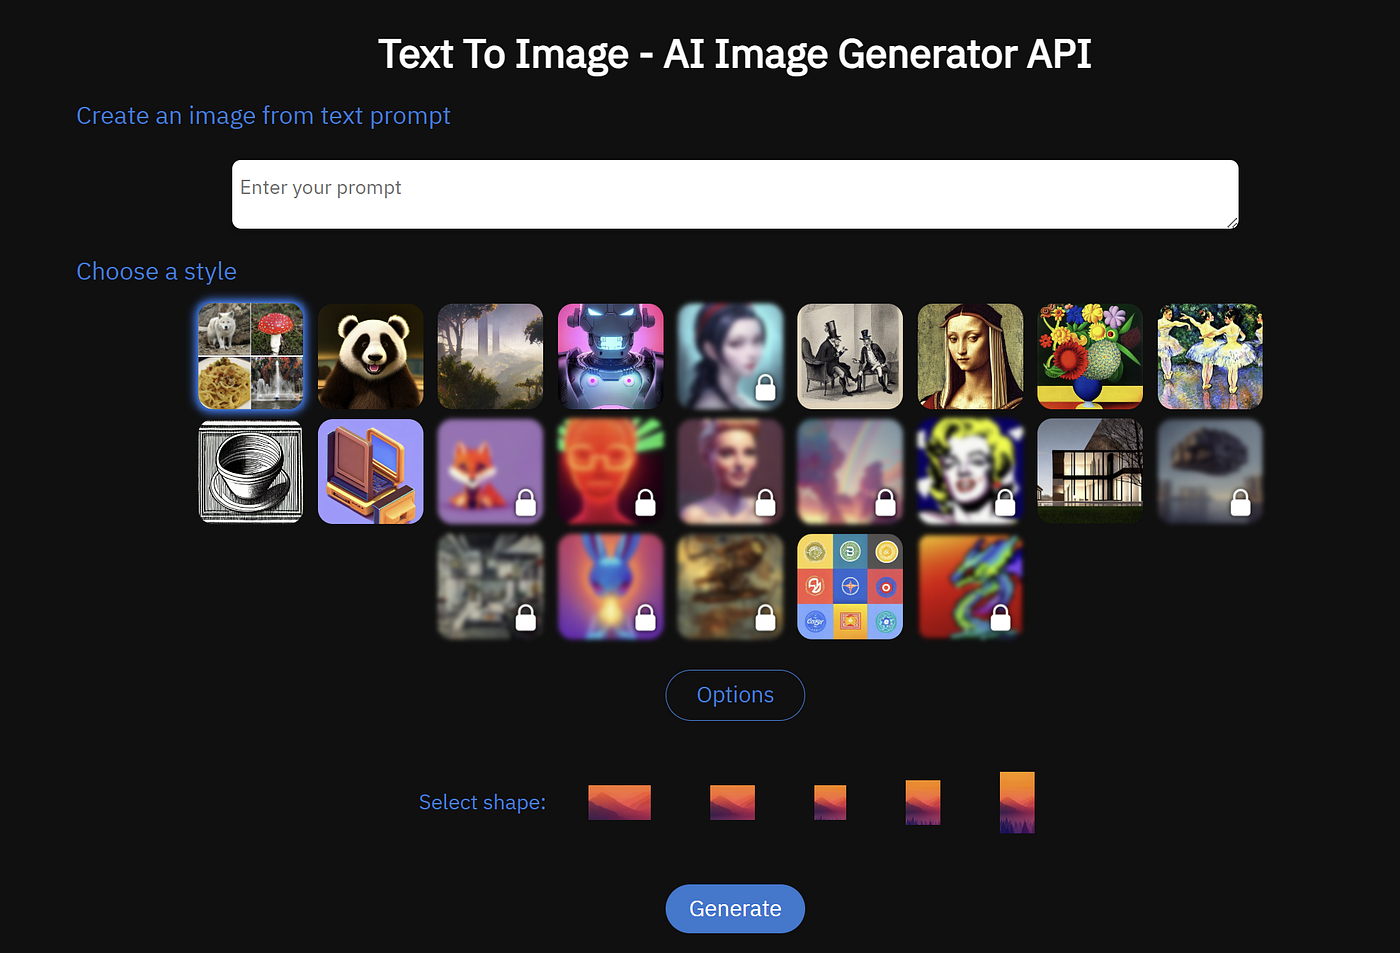Select the square image shape
Viewport: 1400px width, 953px height.
pyautogui.click(x=830, y=802)
